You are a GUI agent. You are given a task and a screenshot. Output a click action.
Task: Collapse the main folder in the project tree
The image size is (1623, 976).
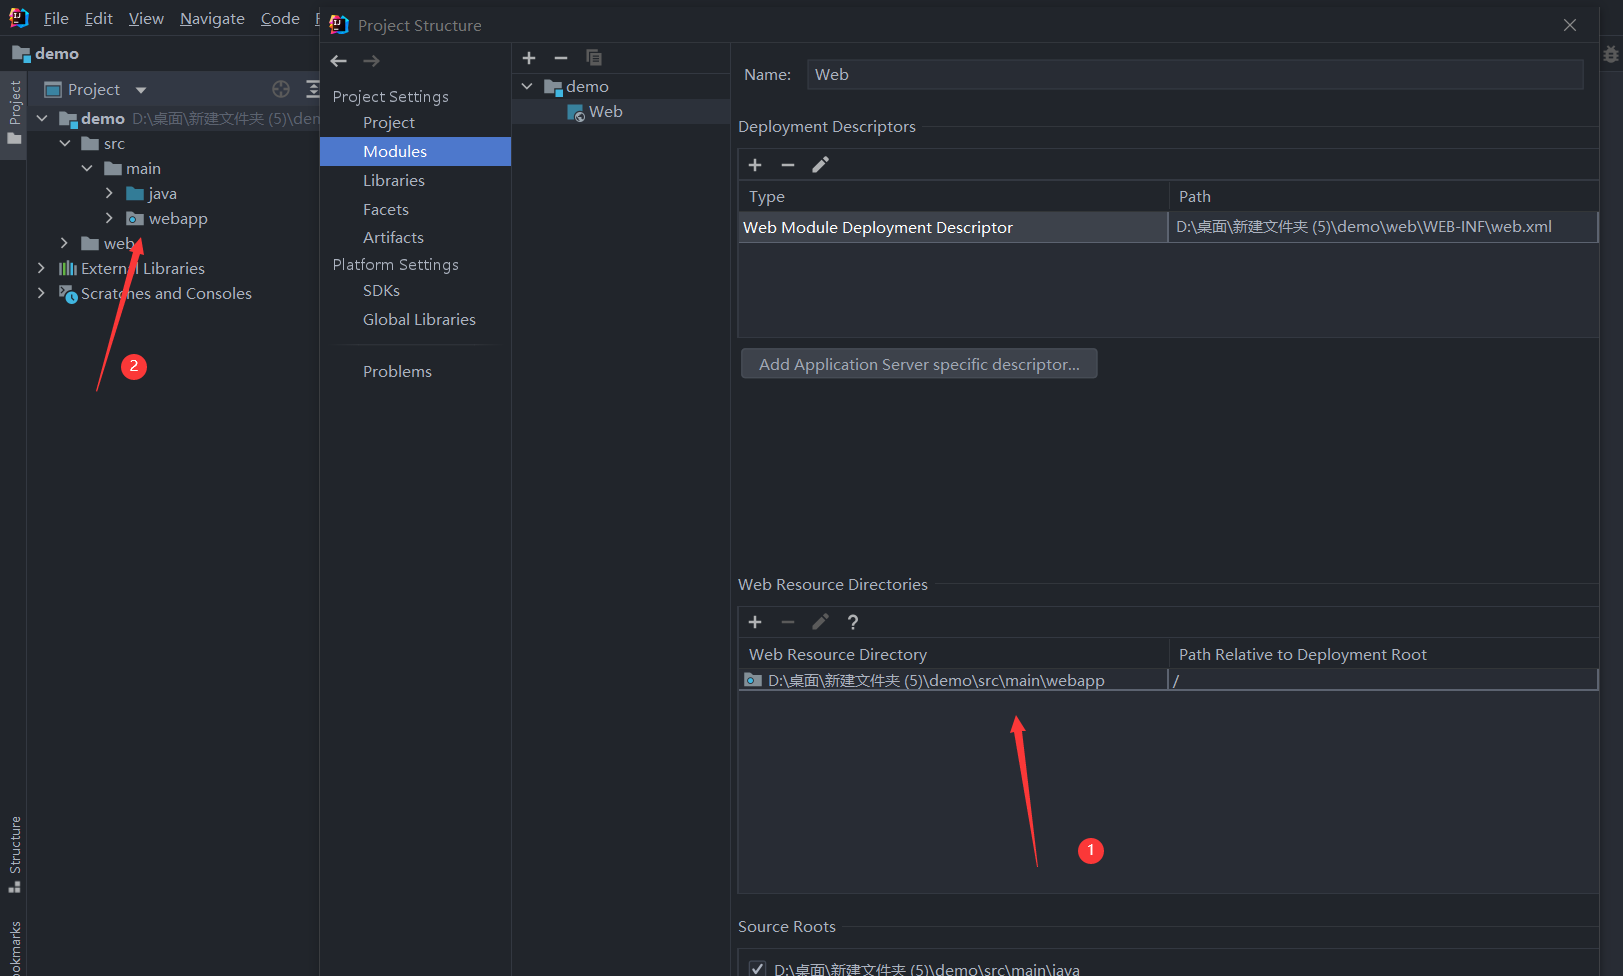[x=87, y=168]
